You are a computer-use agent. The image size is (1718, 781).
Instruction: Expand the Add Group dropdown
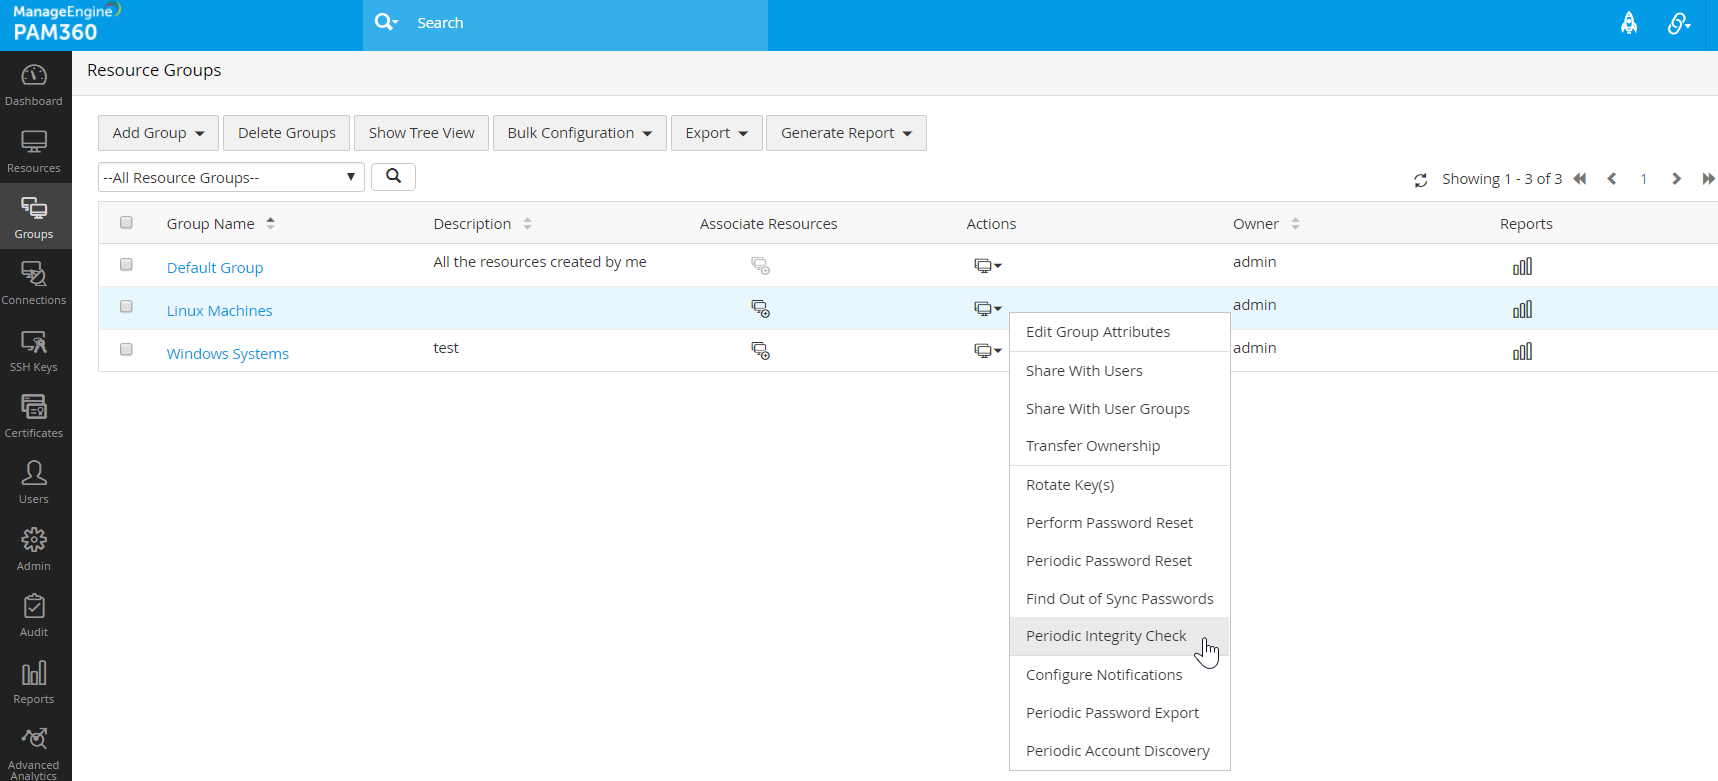pos(158,133)
